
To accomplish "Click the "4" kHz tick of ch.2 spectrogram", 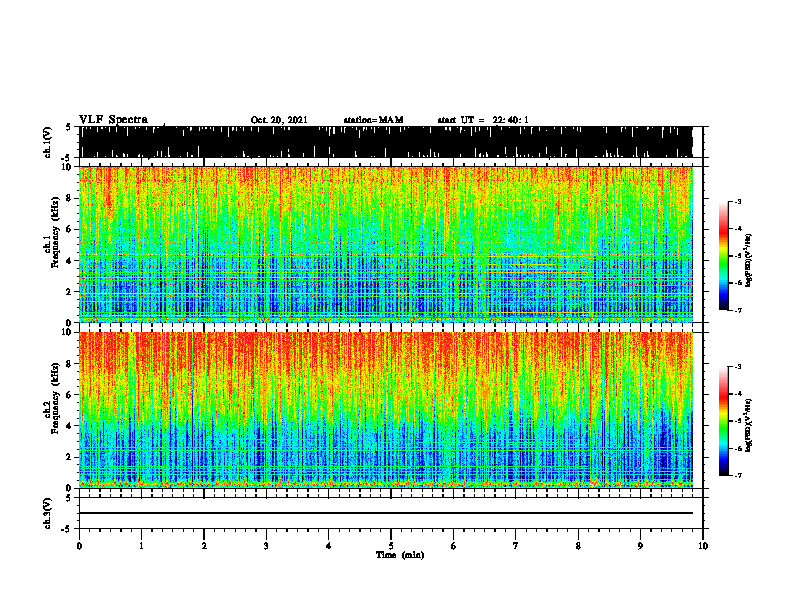I will click(71, 426).
